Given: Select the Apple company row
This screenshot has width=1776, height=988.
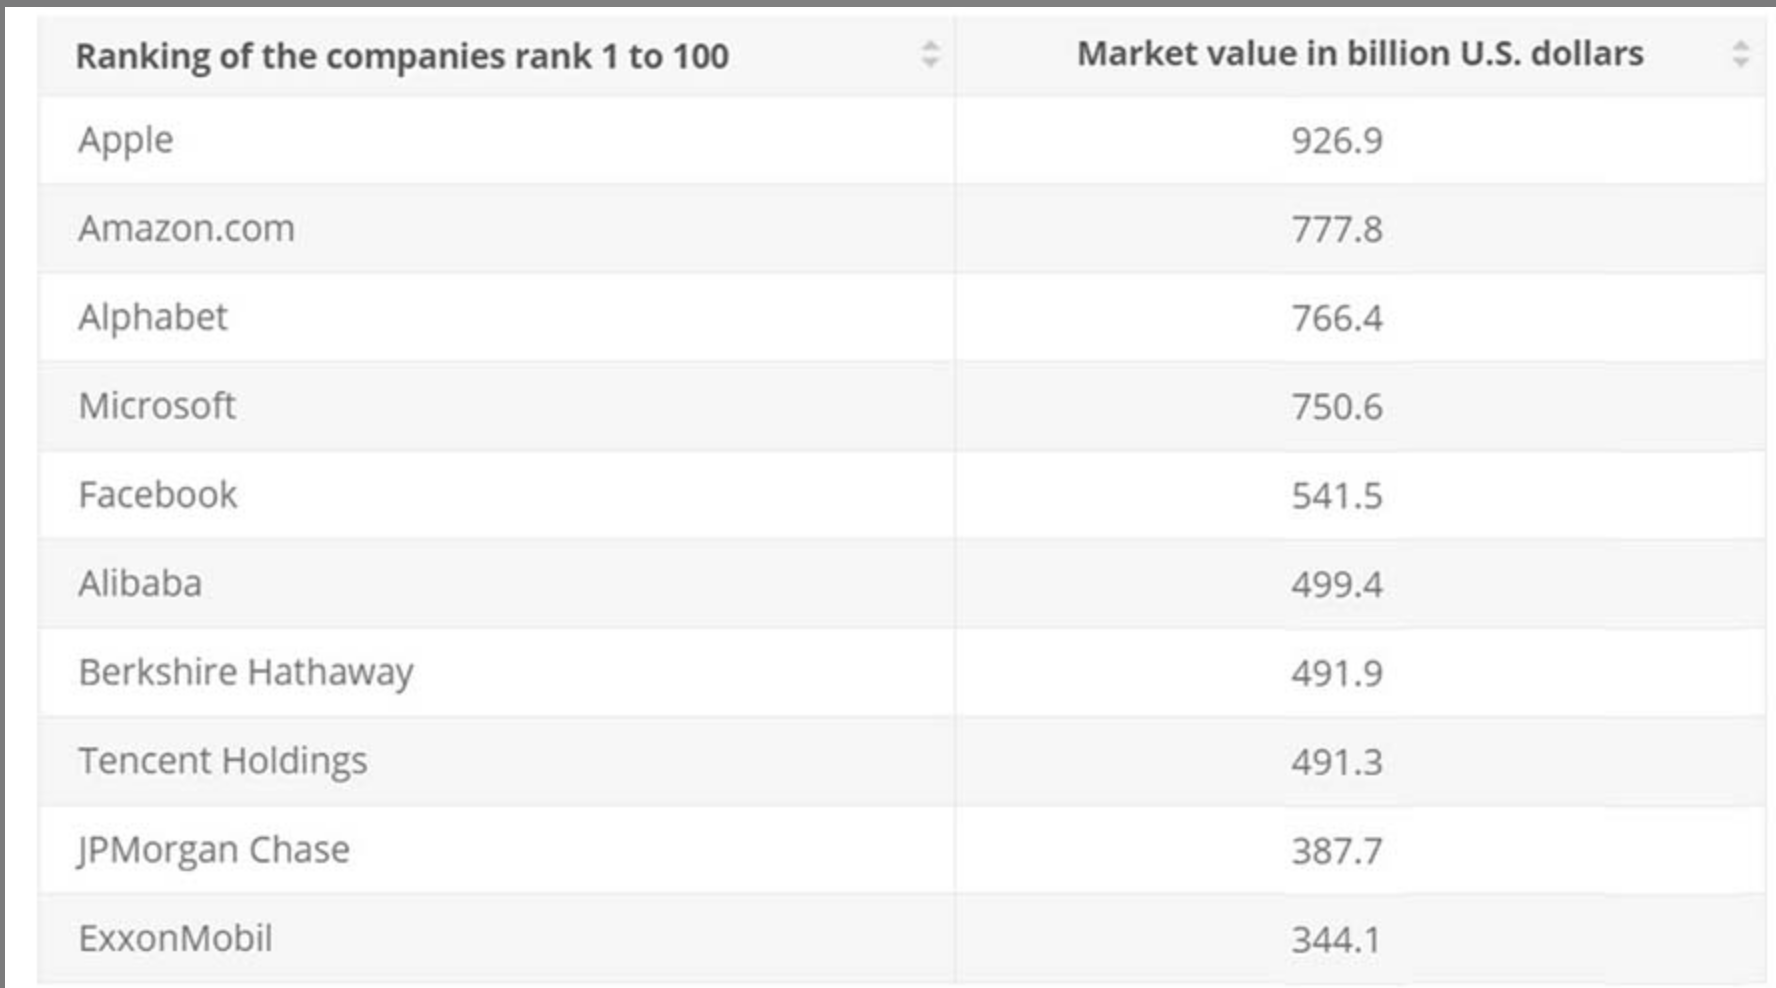Looking at the screenshot, I should (x=126, y=140).
